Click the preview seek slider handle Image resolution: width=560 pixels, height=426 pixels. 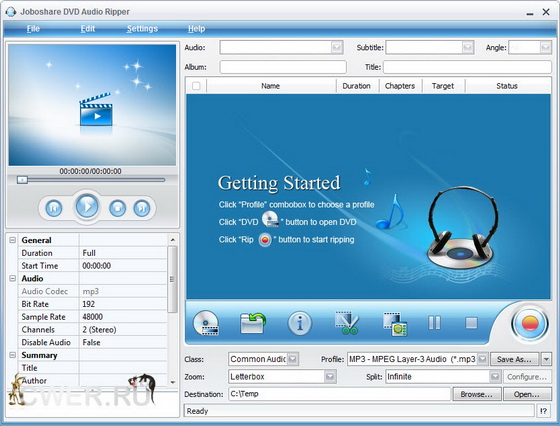tap(22, 180)
